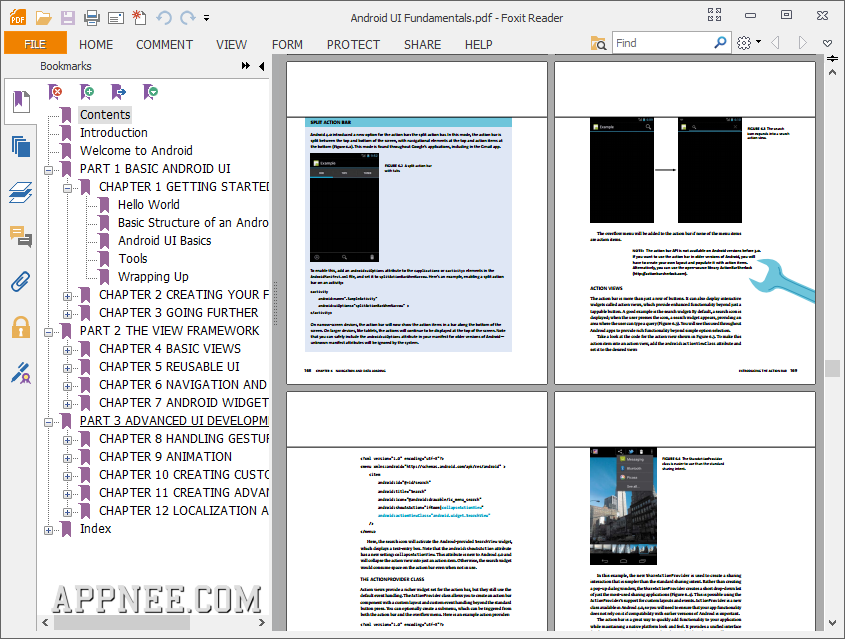Open the COMMENT ribbon tab
Image resolution: width=845 pixels, height=639 pixels.
[164, 44]
